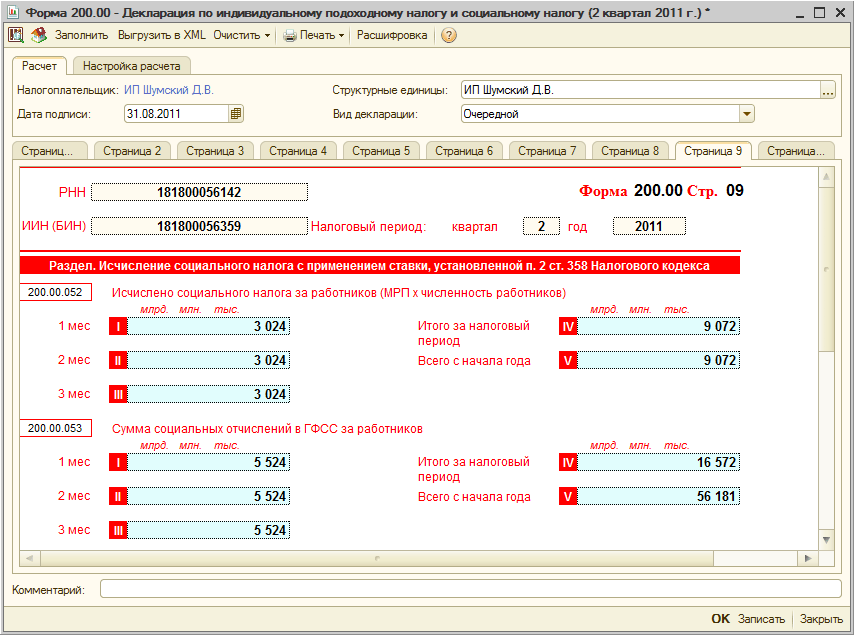Click into the Комментарий input field

470,589
